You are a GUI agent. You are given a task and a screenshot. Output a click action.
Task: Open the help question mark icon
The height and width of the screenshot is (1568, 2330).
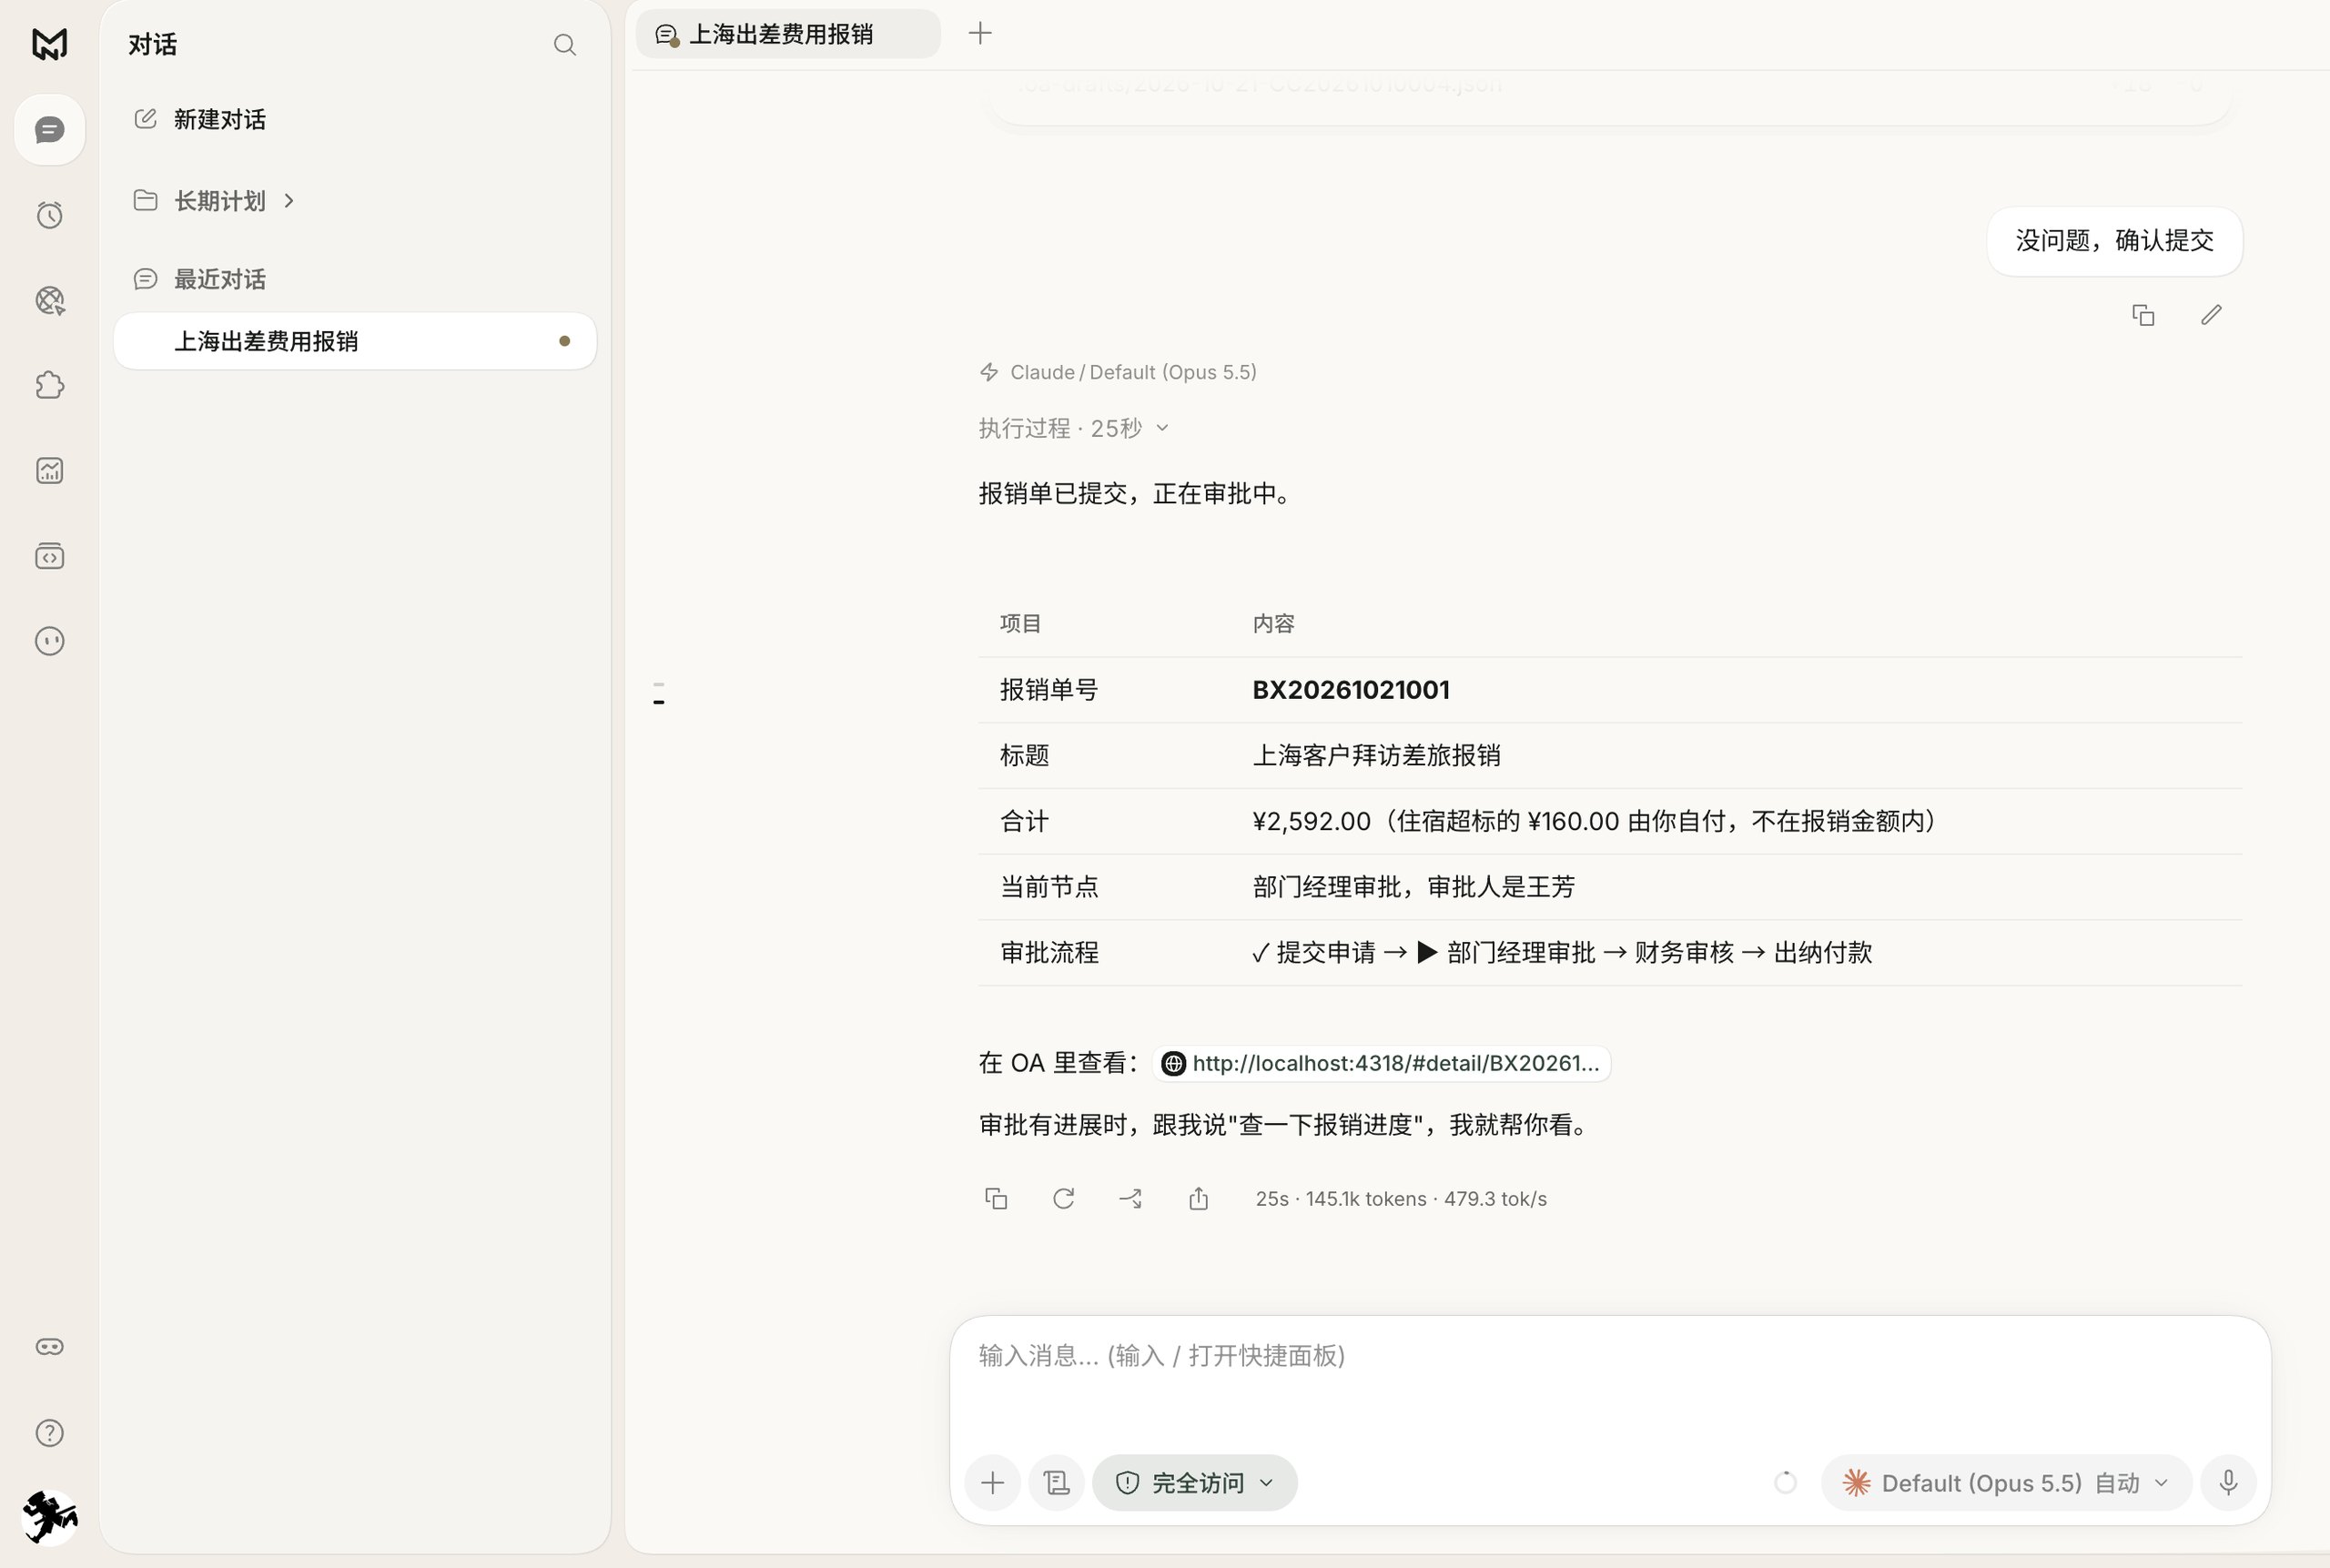pyautogui.click(x=49, y=1433)
